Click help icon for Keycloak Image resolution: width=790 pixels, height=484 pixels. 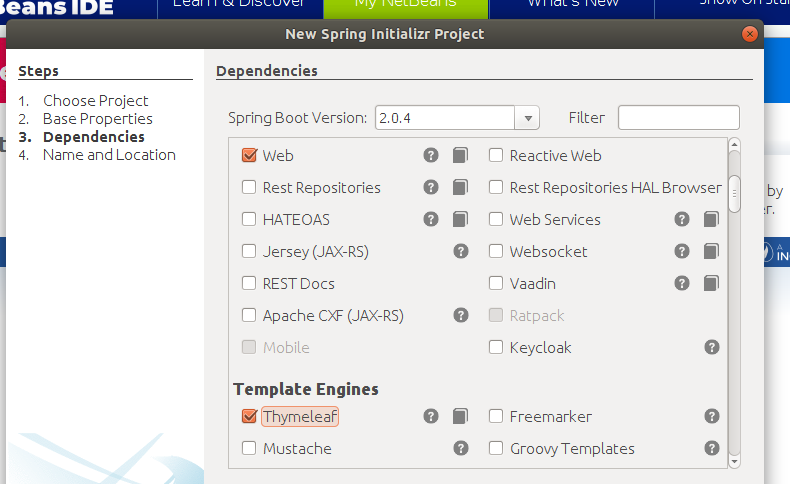711,347
